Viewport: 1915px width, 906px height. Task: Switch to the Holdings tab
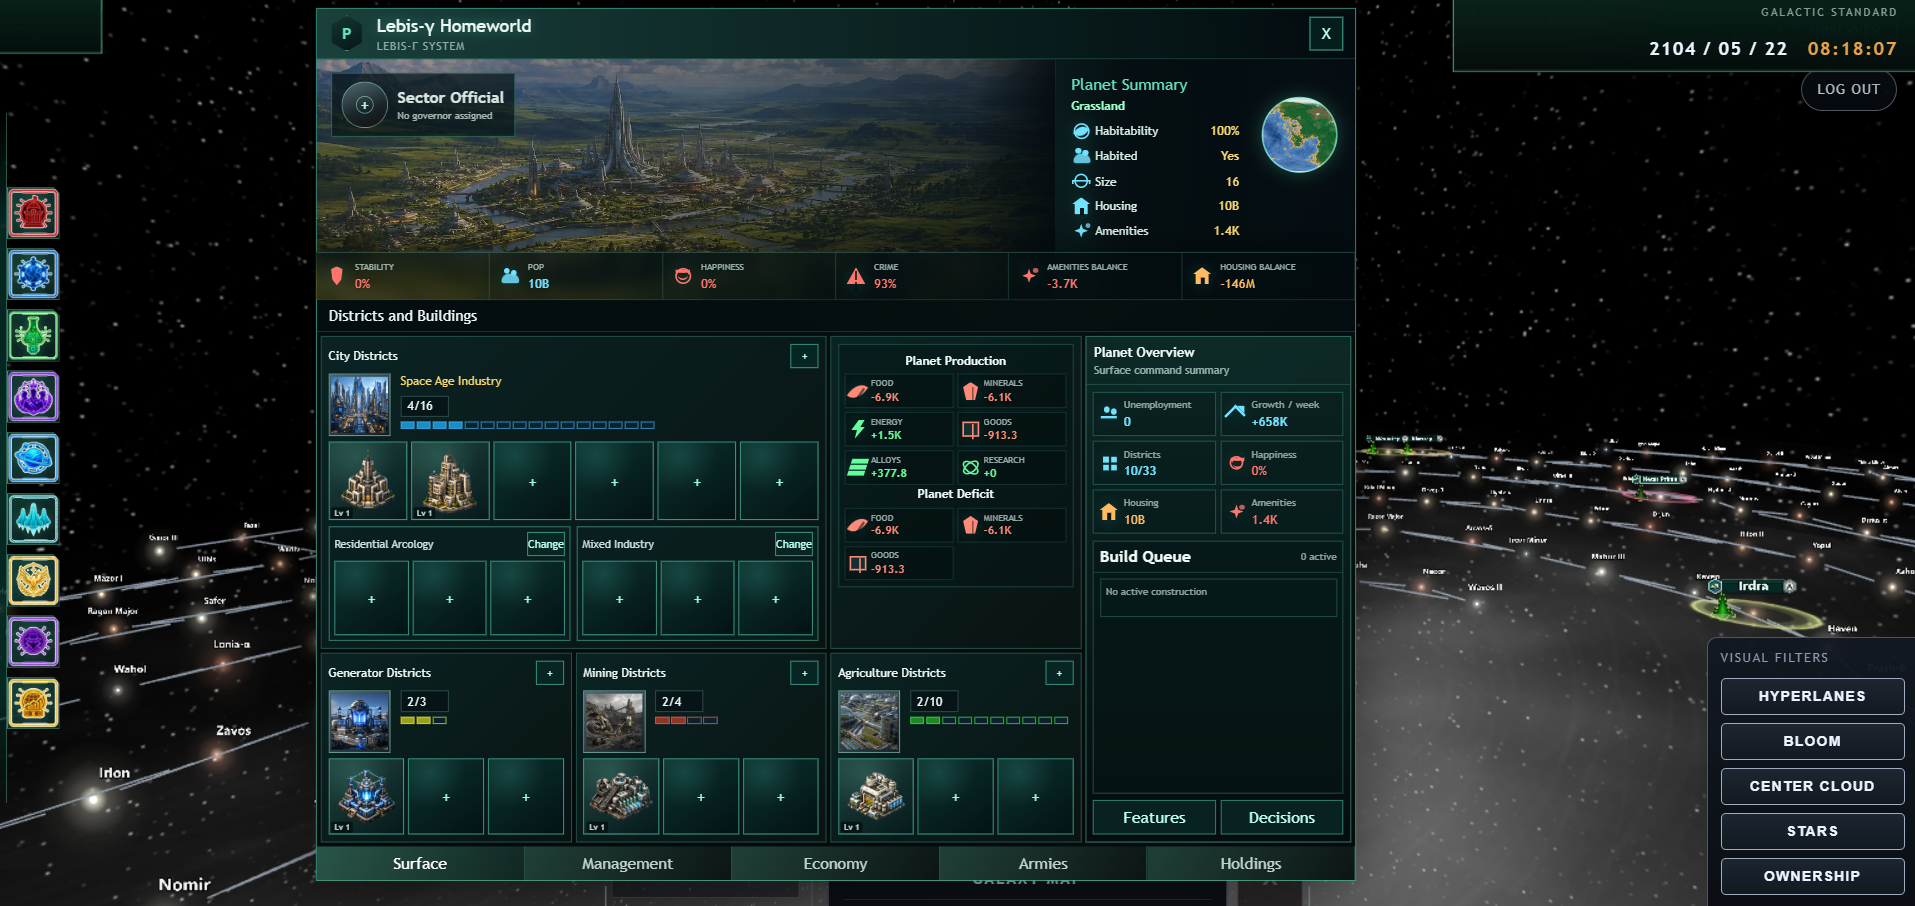tap(1250, 863)
